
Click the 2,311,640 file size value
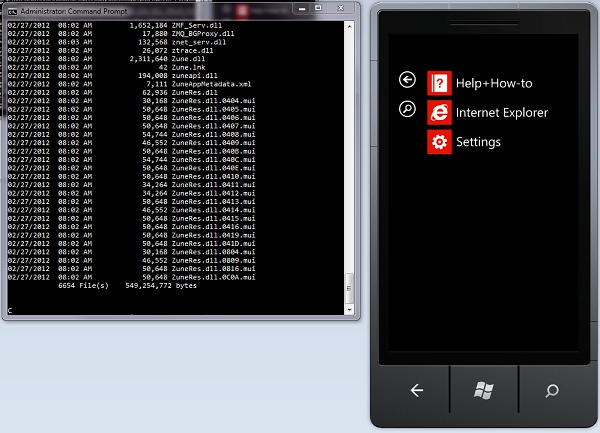(x=148, y=59)
